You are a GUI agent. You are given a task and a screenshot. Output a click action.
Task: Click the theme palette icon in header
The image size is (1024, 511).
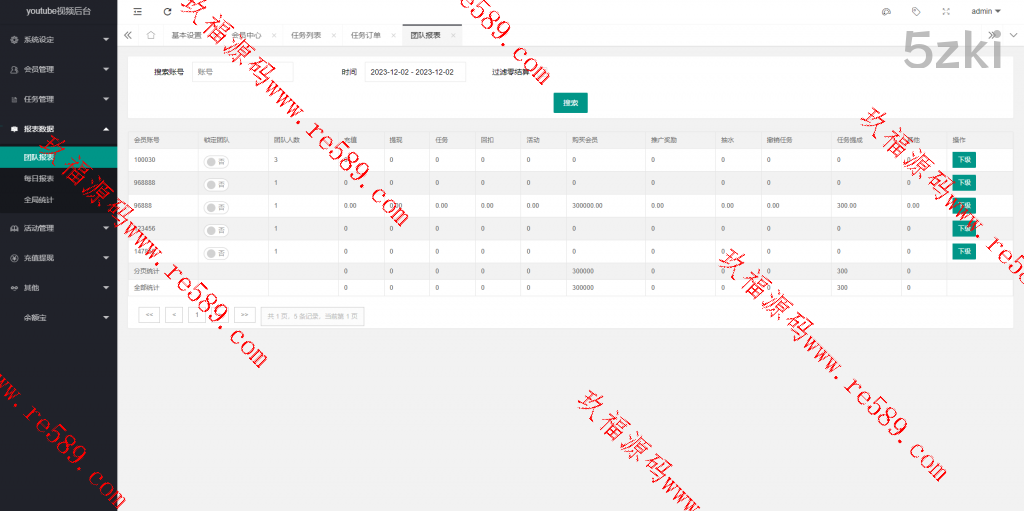click(886, 12)
